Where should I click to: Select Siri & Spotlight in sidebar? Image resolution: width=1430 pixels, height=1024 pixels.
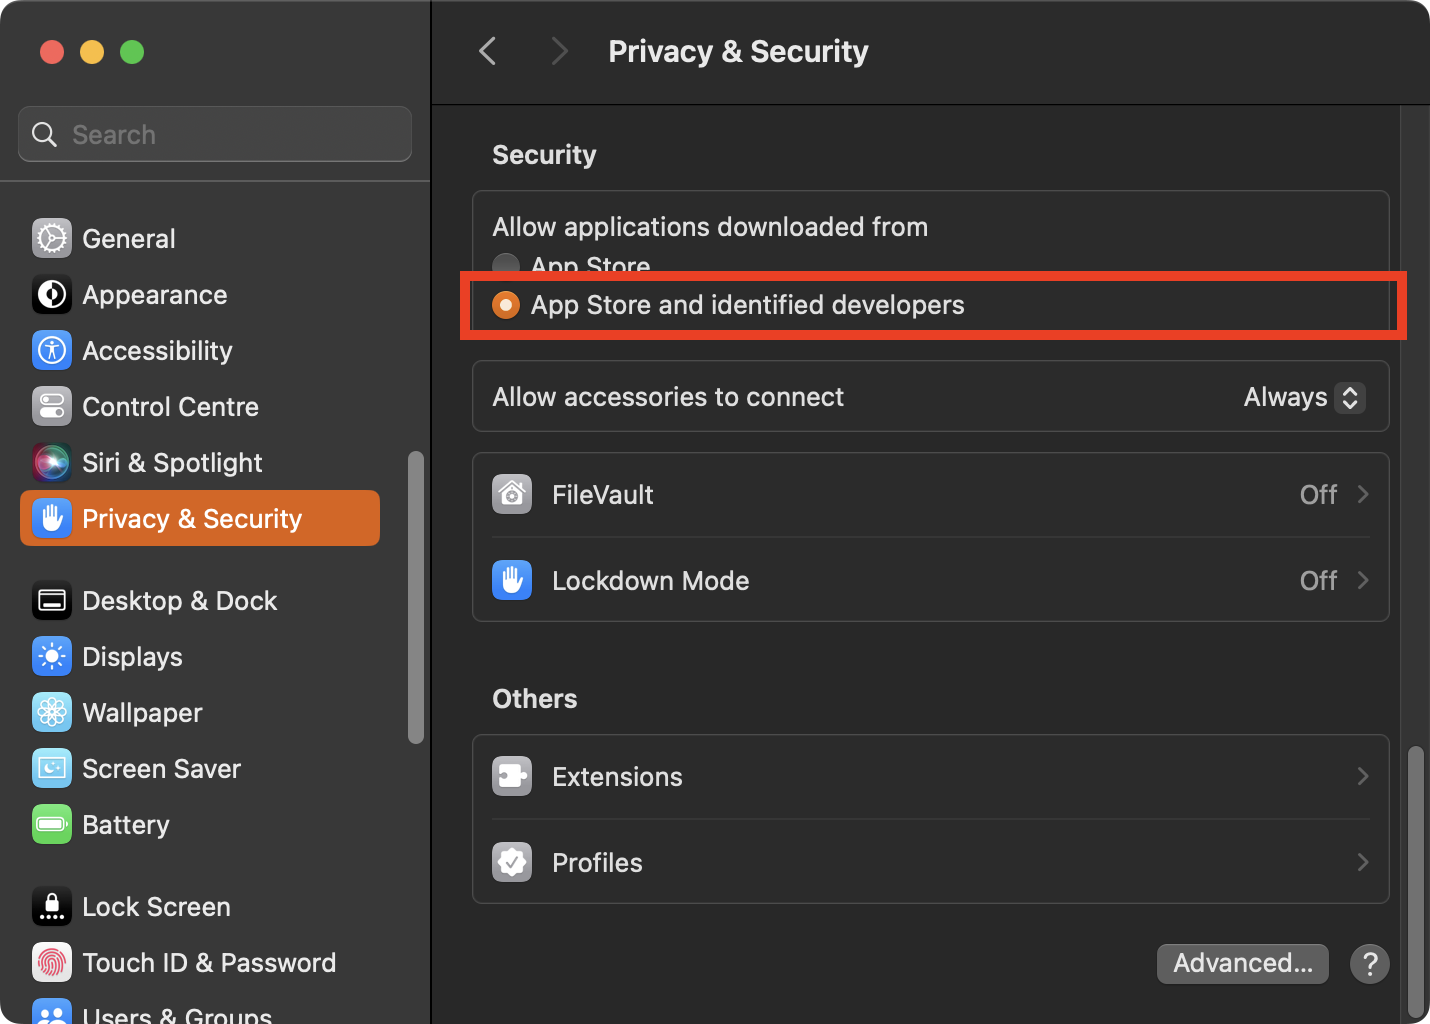(x=200, y=462)
